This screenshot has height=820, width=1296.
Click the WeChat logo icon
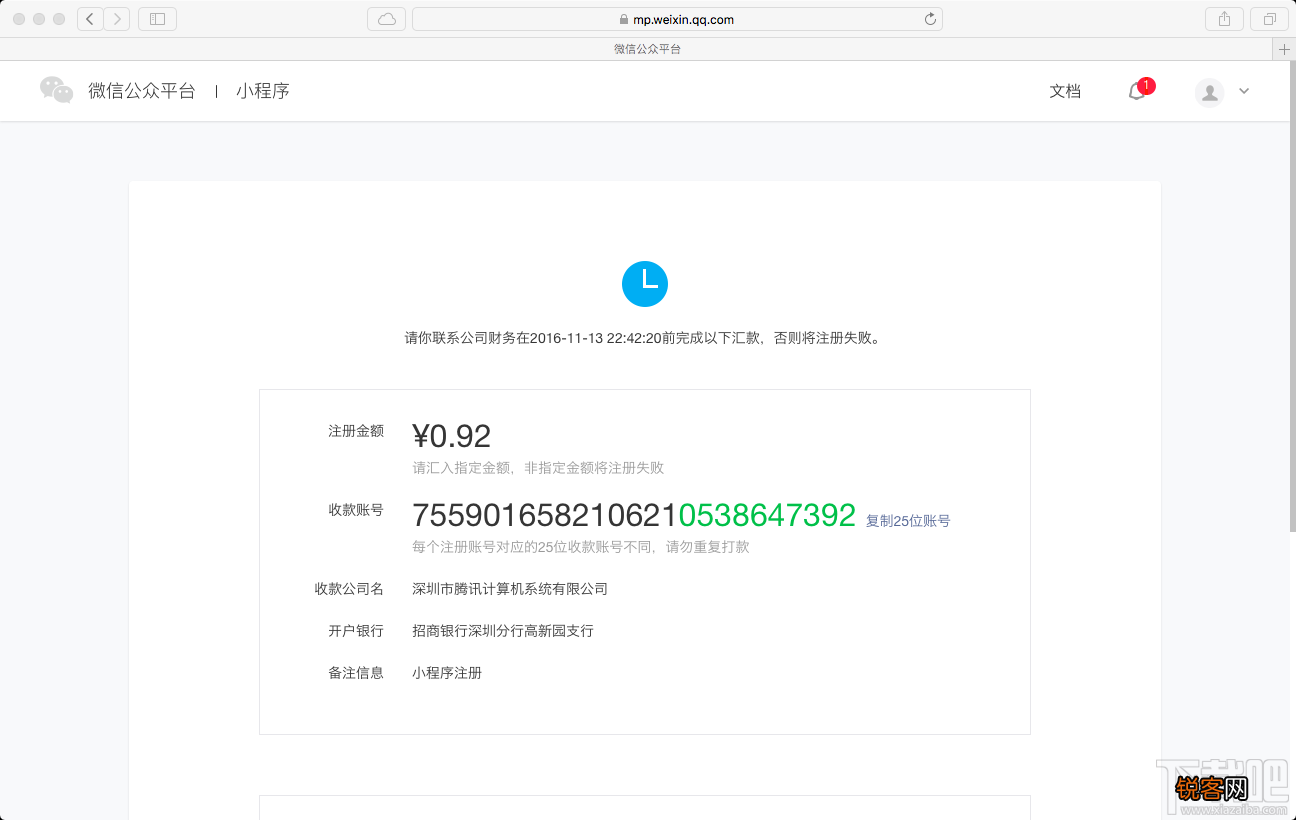tap(57, 90)
